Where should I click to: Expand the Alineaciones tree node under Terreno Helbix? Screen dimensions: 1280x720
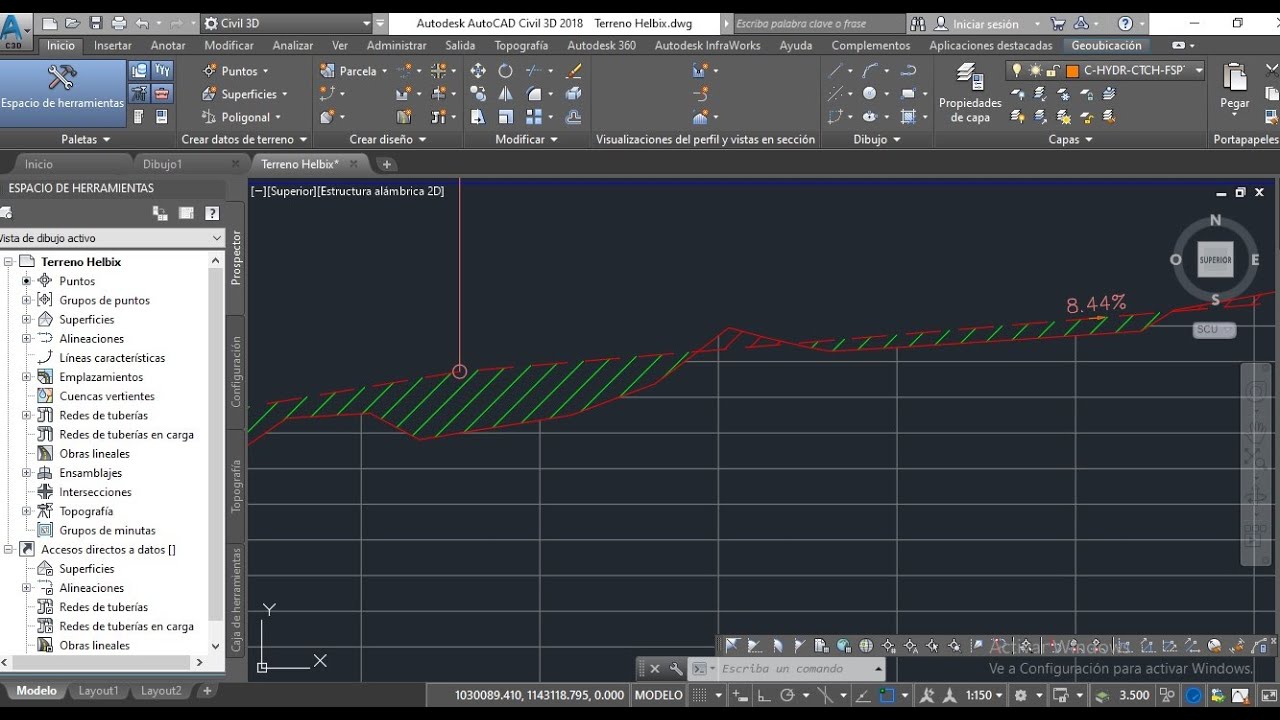point(27,338)
